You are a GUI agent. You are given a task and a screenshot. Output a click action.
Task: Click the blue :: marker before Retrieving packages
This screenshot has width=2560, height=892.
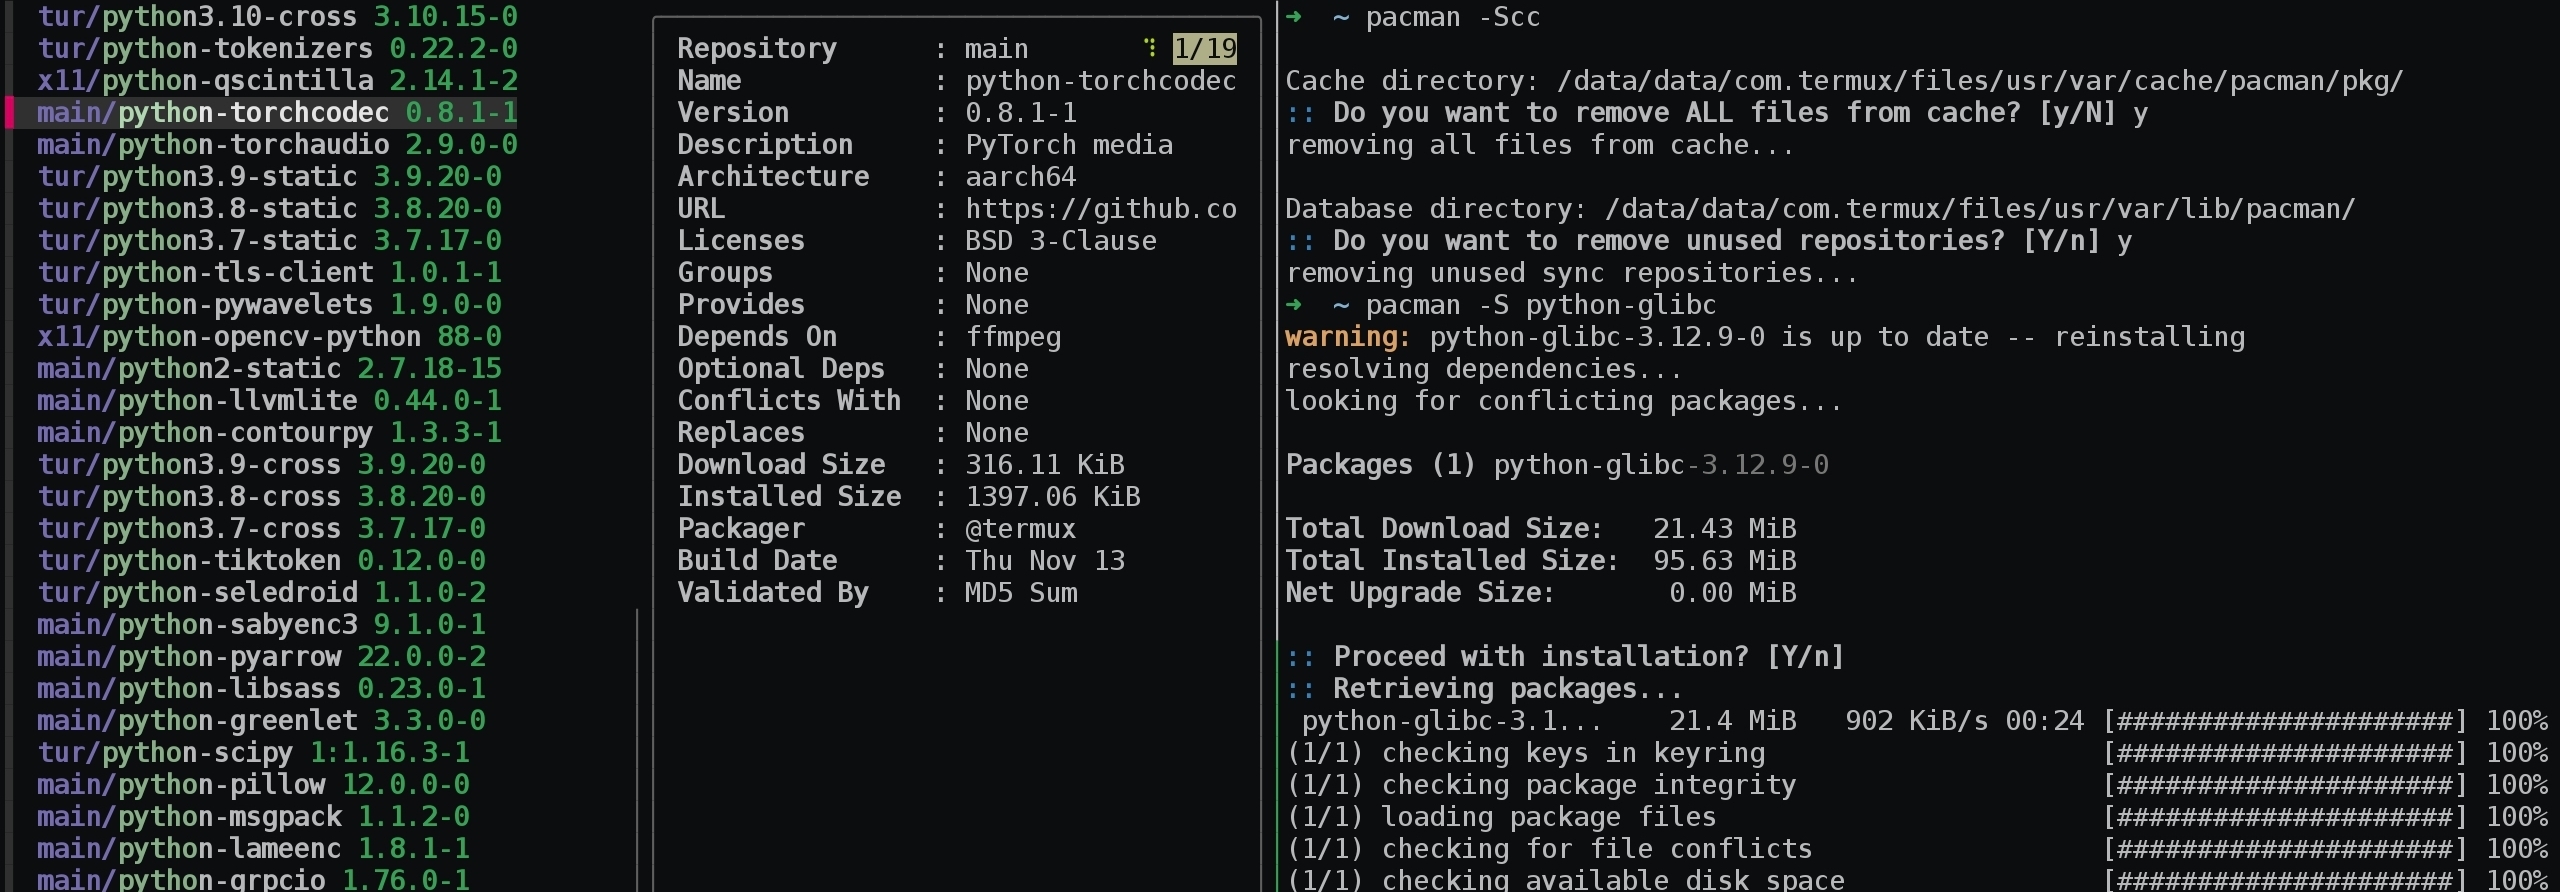[x=1300, y=689]
